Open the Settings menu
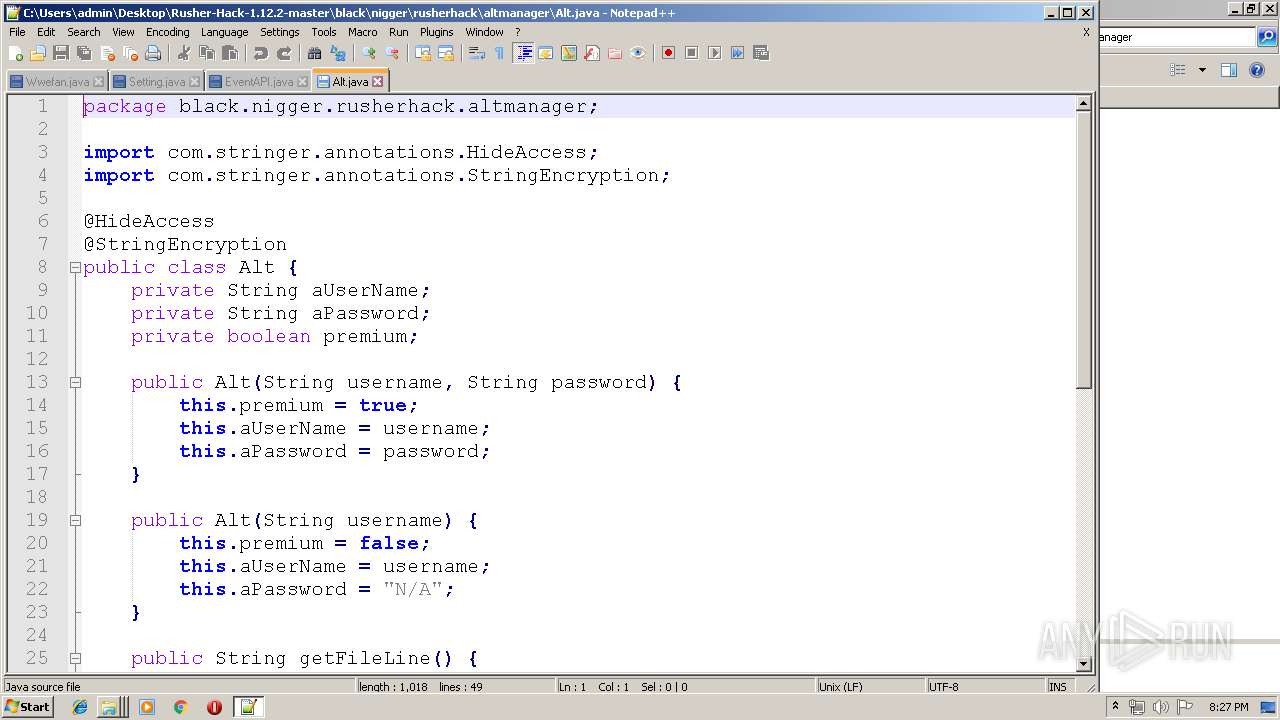Image resolution: width=1280 pixels, height=720 pixels. point(280,32)
